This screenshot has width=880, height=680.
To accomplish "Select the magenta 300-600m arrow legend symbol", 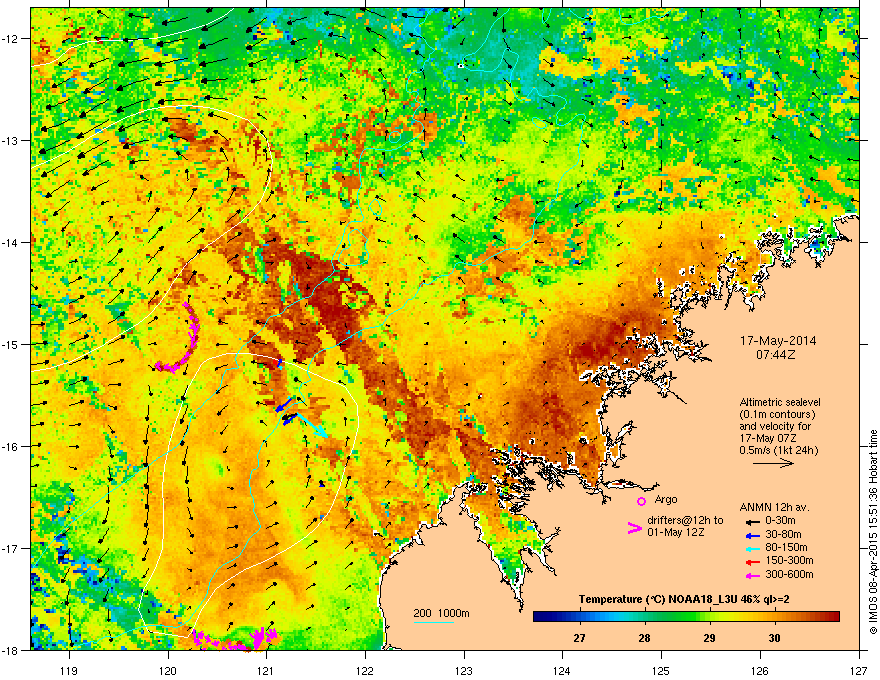I will (x=753, y=575).
